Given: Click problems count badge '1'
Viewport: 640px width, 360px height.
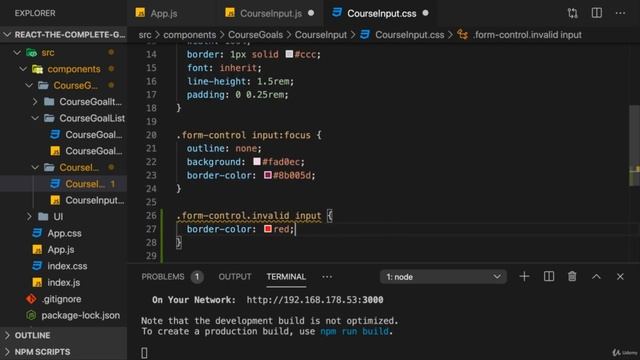Looking at the screenshot, I should pos(197,277).
